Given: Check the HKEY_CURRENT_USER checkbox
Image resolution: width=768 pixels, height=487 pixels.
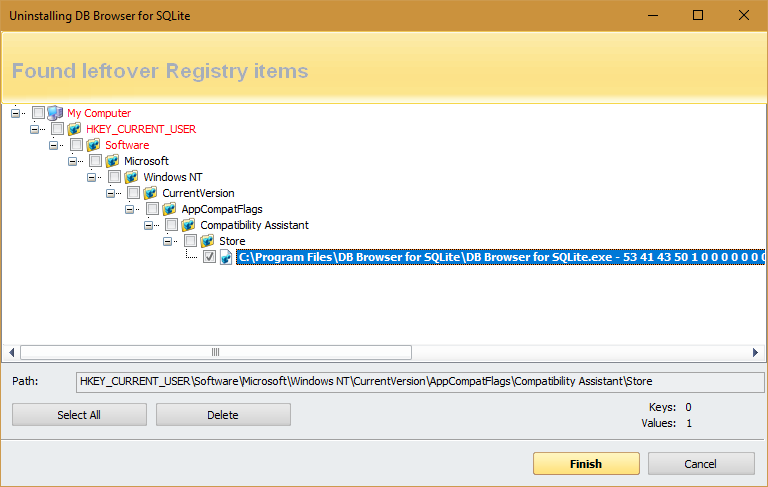Looking at the screenshot, I should point(57,129).
